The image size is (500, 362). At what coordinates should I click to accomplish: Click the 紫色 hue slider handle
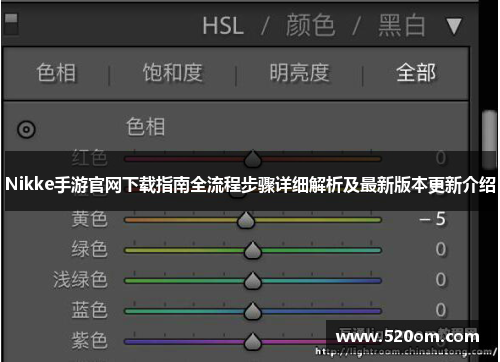(253, 341)
